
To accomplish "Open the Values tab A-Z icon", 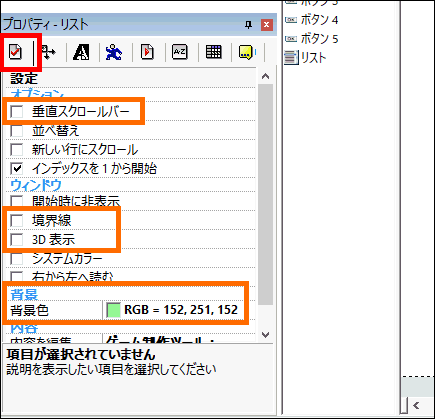I will [x=180, y=52].
